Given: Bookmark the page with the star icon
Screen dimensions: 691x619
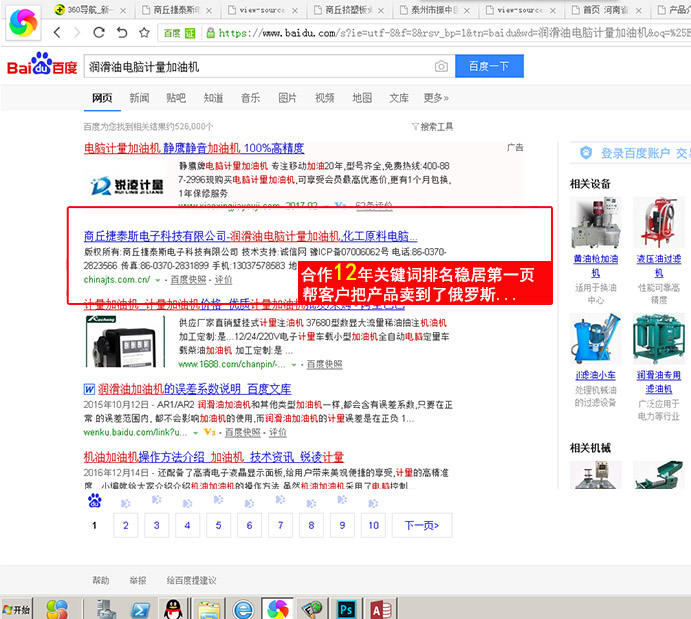Looking at the screenshot, I should point(144,32).
